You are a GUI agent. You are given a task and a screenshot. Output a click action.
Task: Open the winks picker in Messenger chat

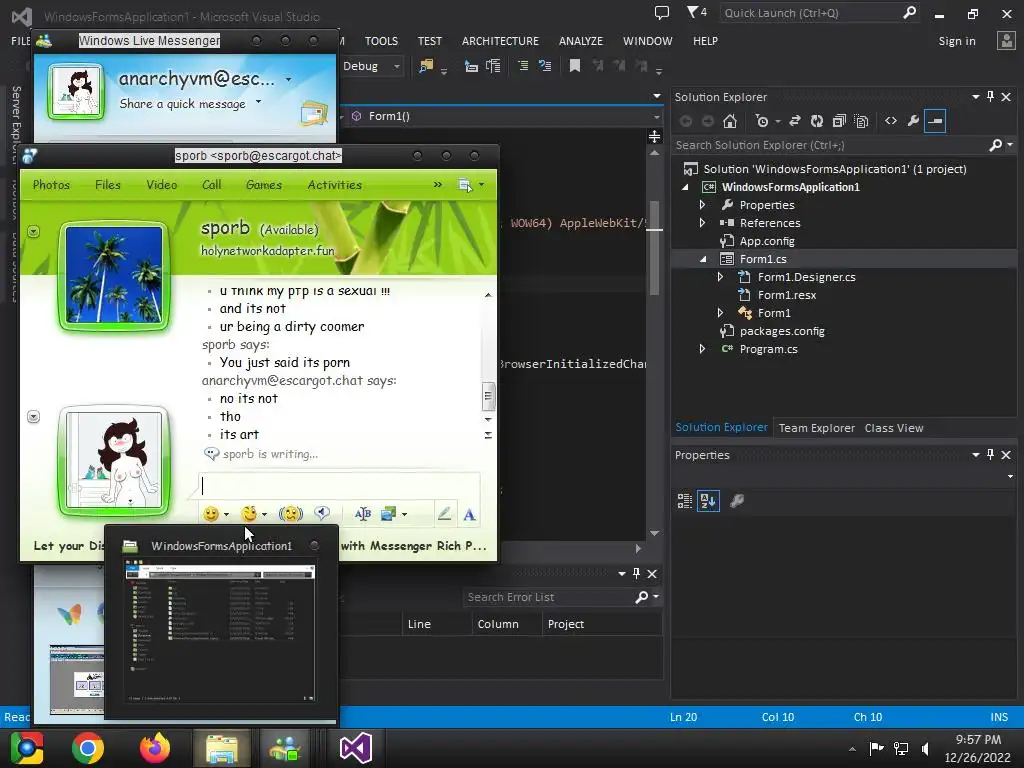click(x=249, y=515)
